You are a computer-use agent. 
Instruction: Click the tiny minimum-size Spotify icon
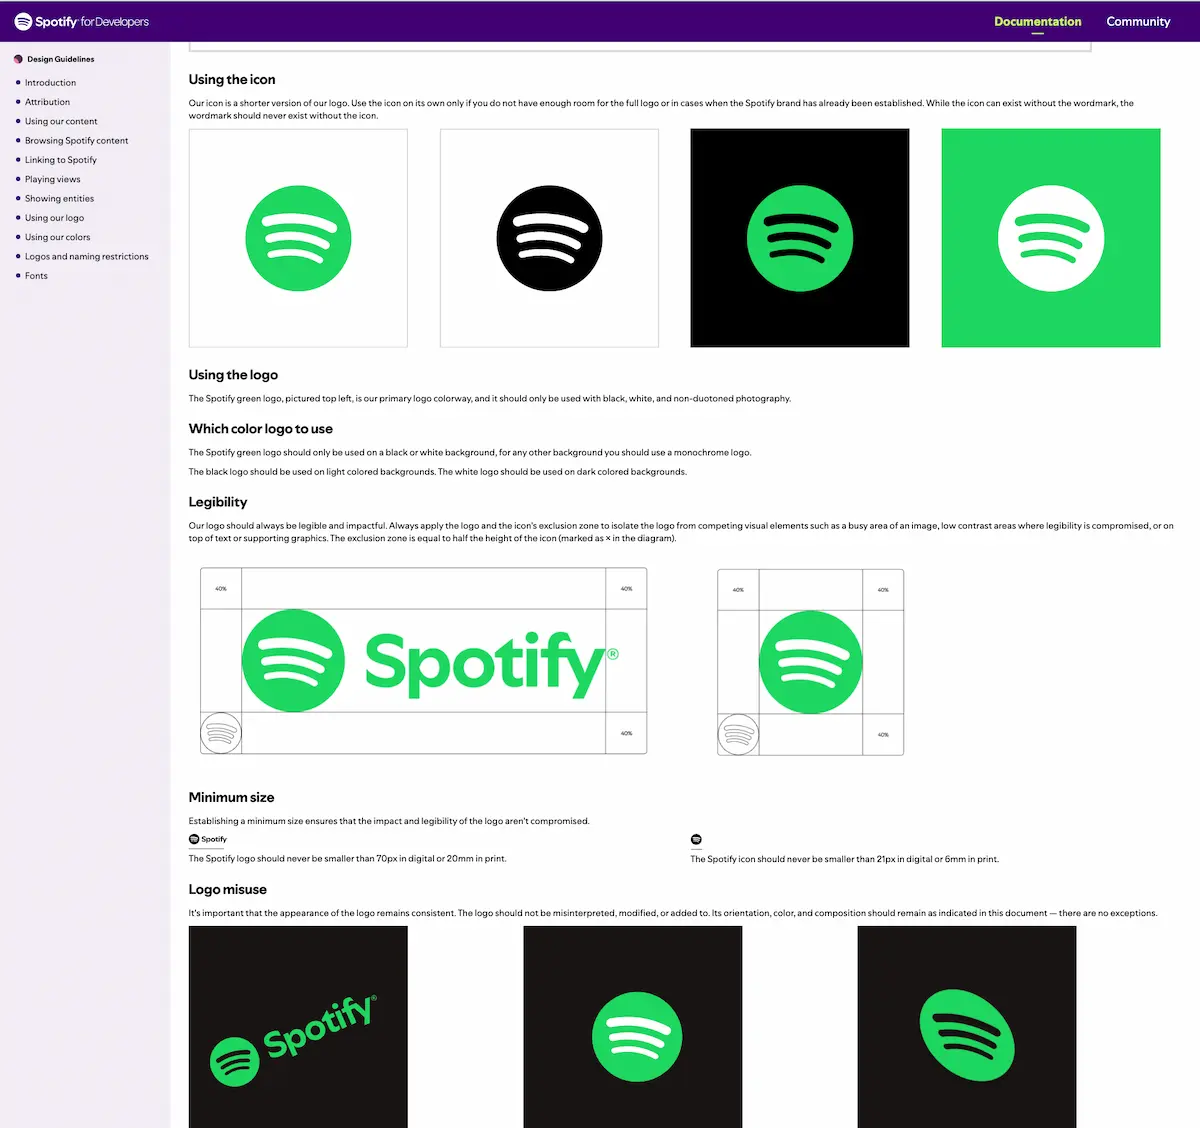point(696,839)
